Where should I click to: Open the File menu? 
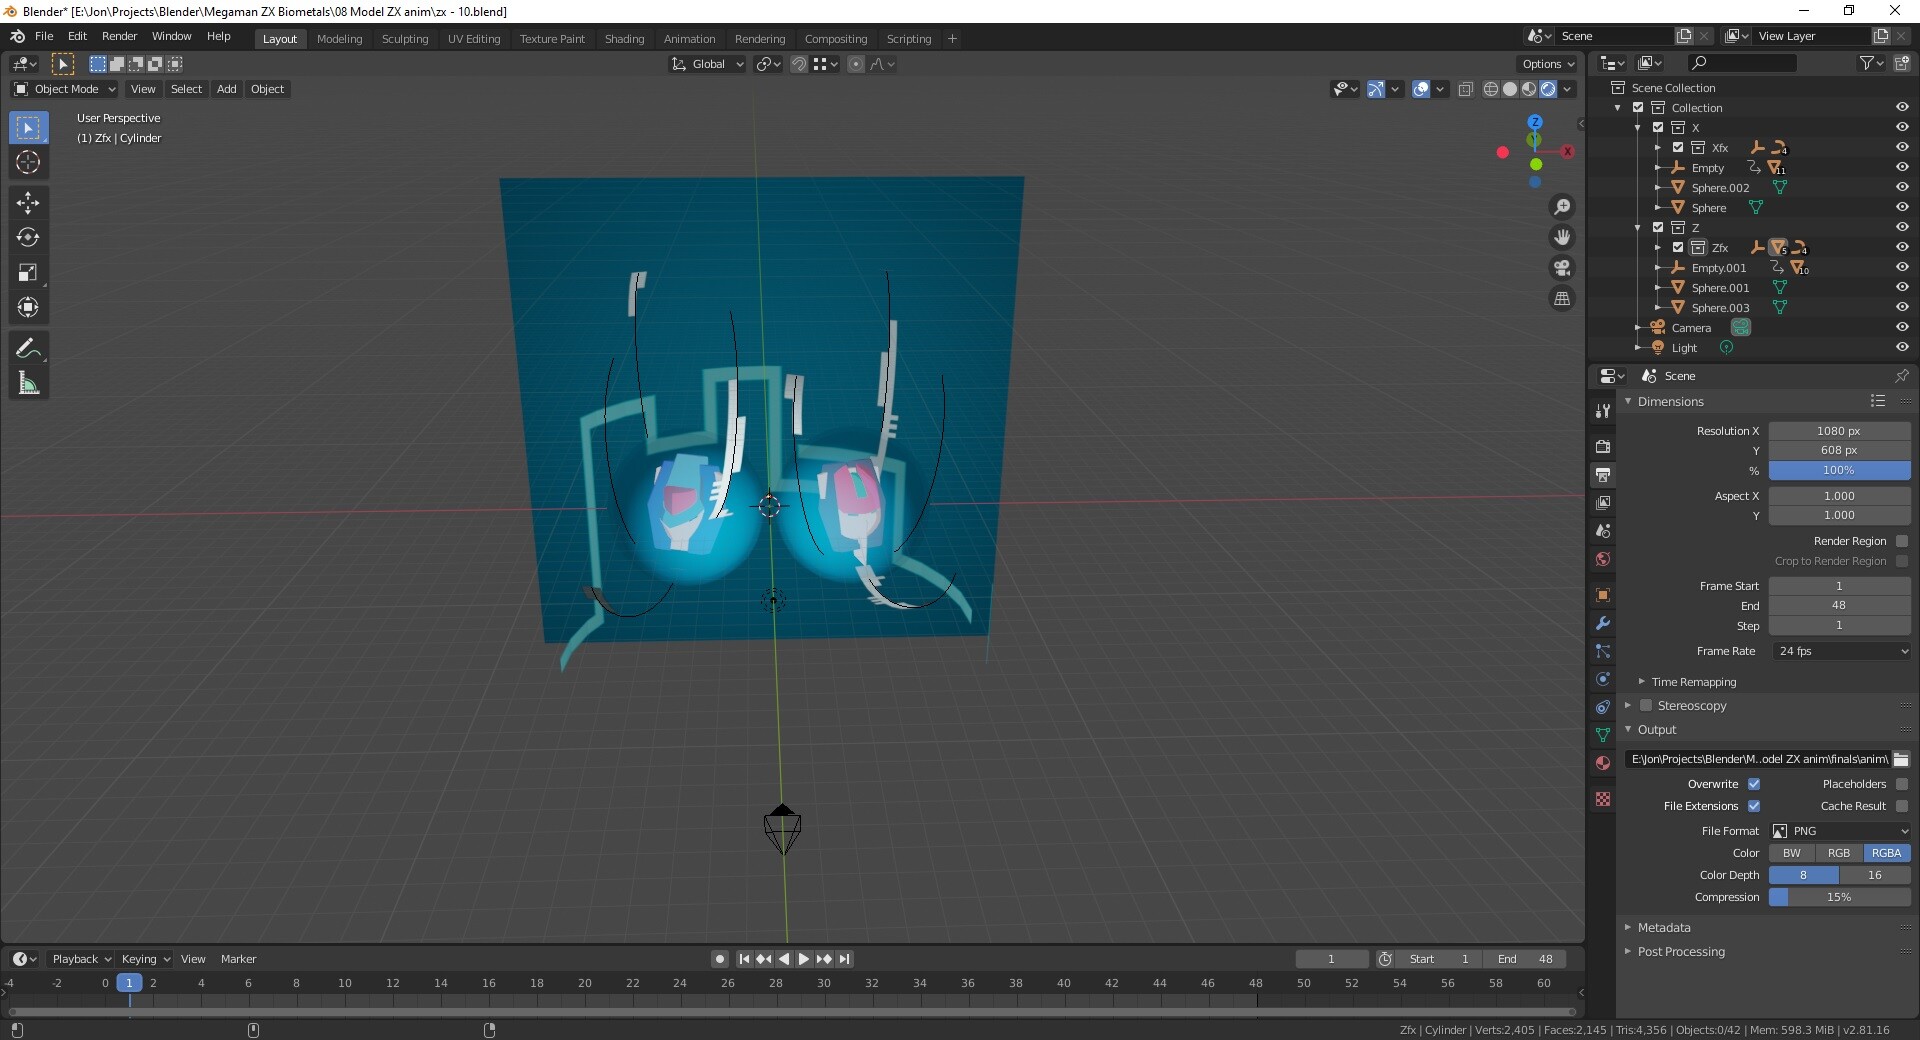pos(44,36)
